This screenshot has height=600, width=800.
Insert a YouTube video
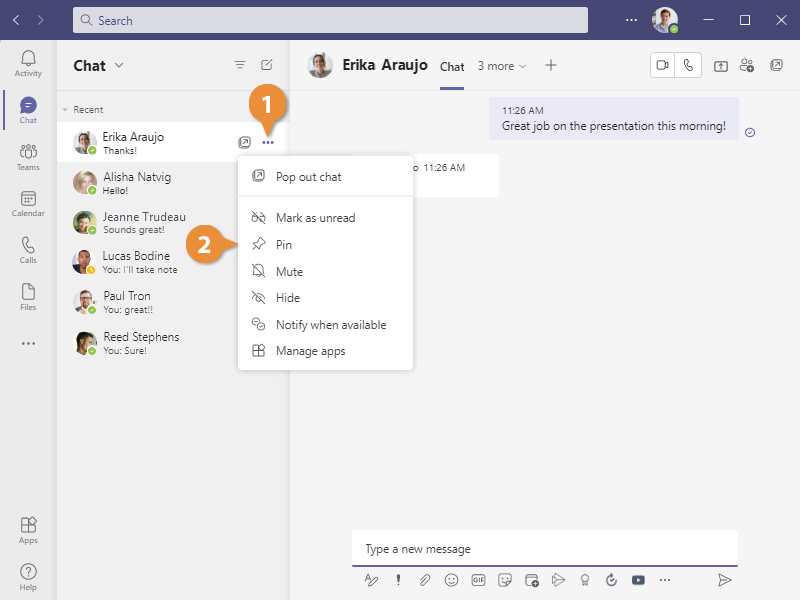(x=638, y=580)
